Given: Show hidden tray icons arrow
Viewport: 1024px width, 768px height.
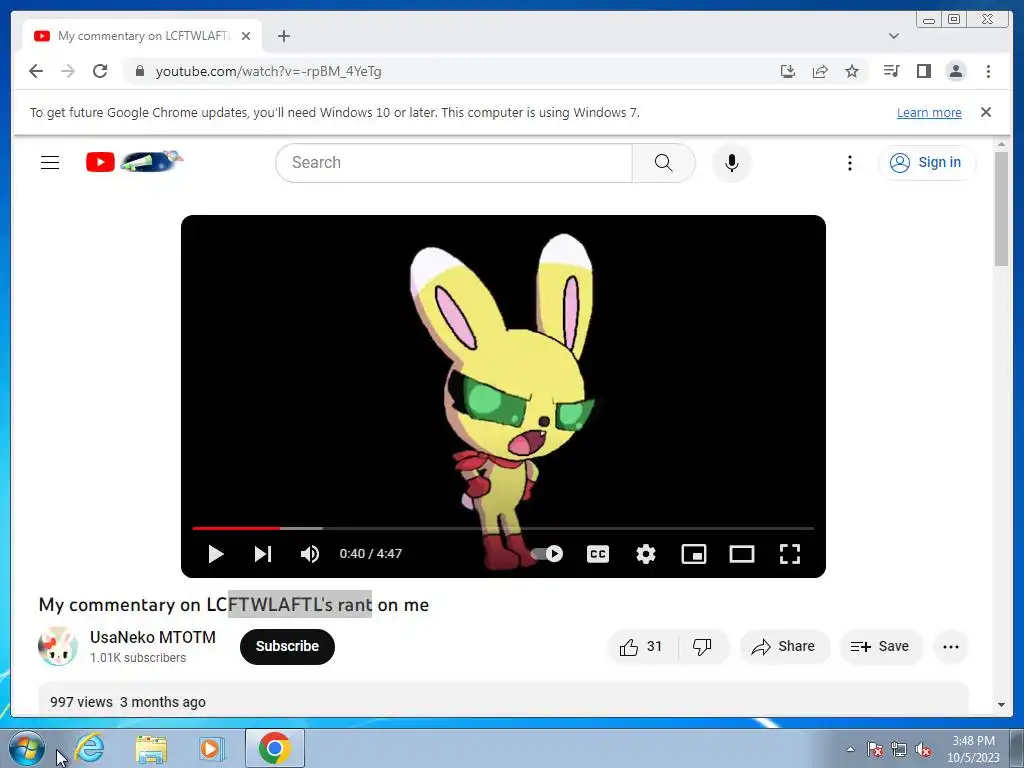Looking at the screenshot, I should pos(850,749).
